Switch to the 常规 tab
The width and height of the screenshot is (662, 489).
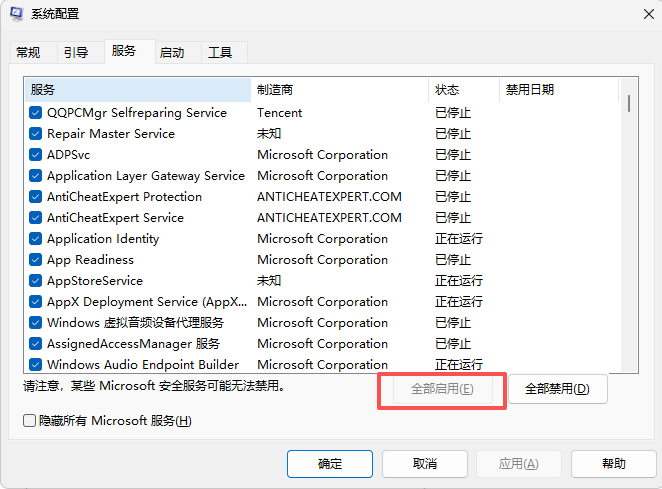28,53
